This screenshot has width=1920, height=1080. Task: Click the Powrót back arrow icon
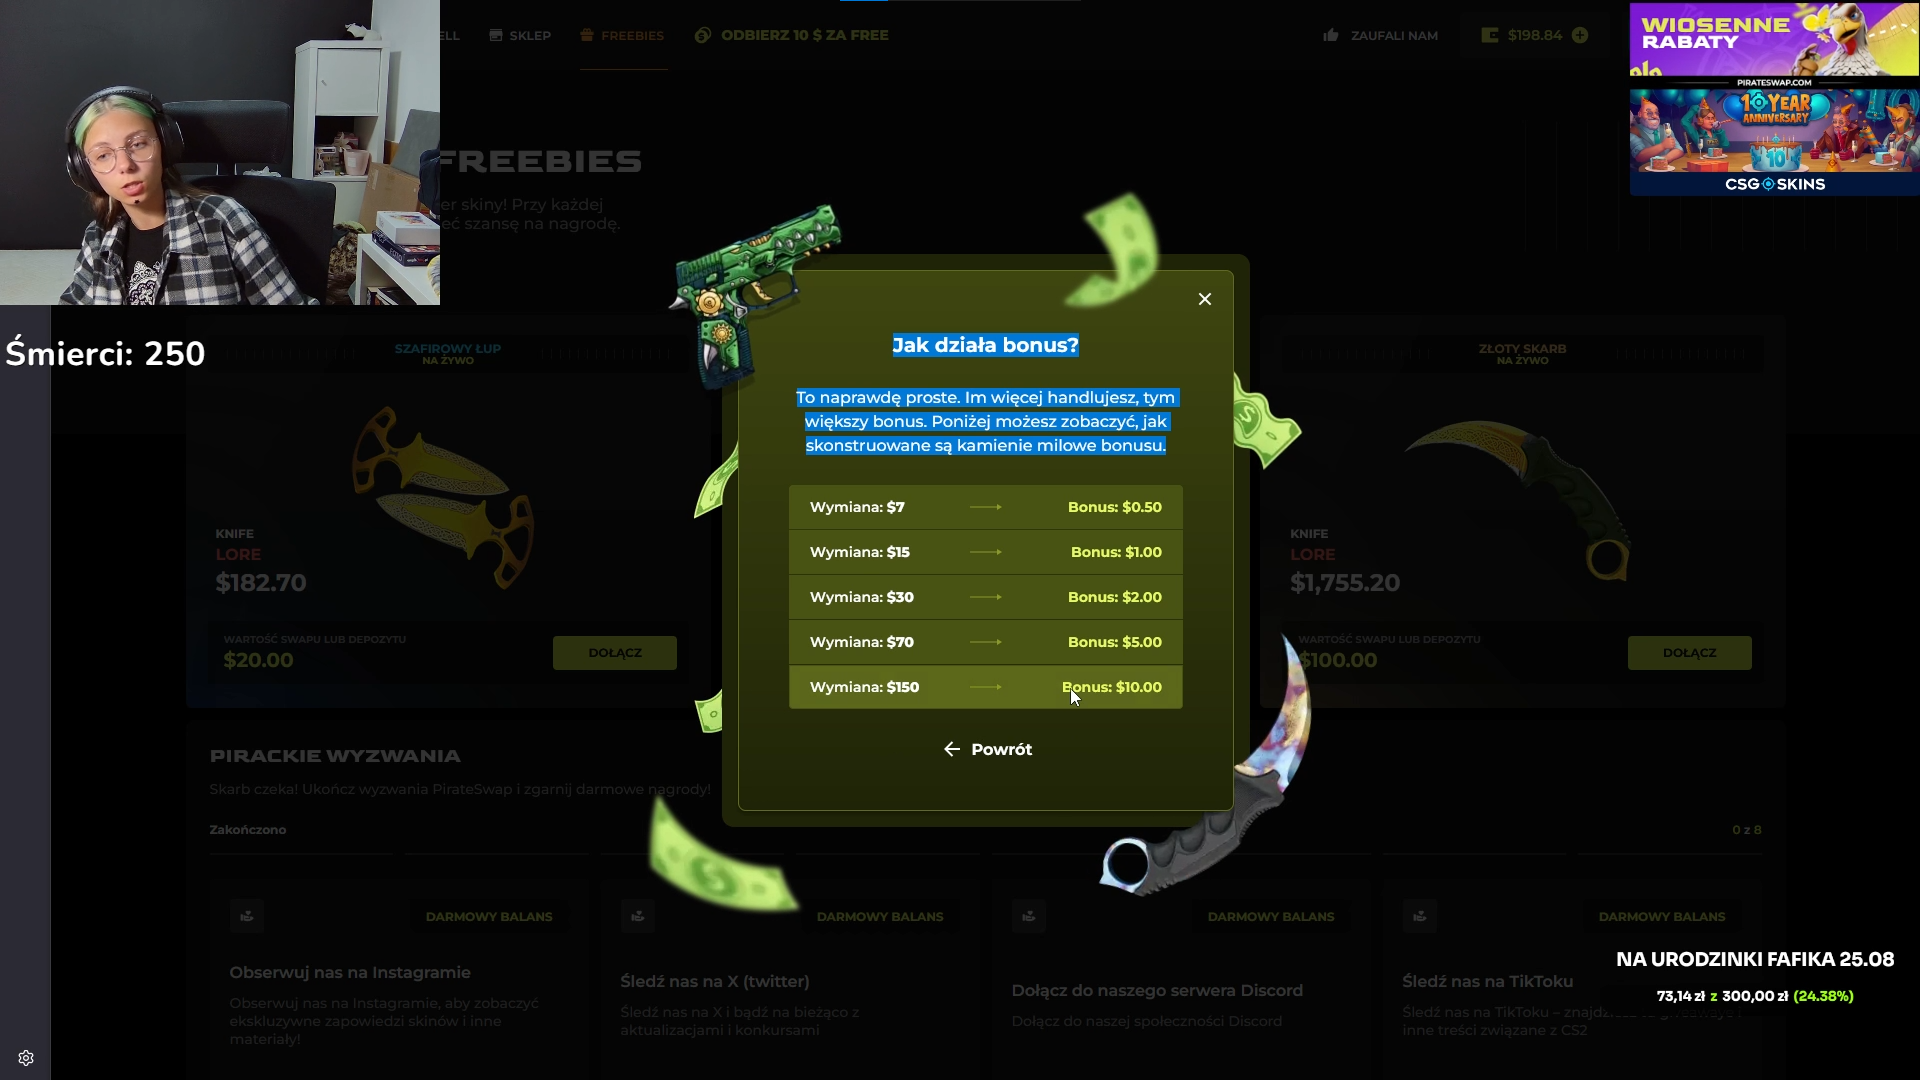tap(951, 749)
